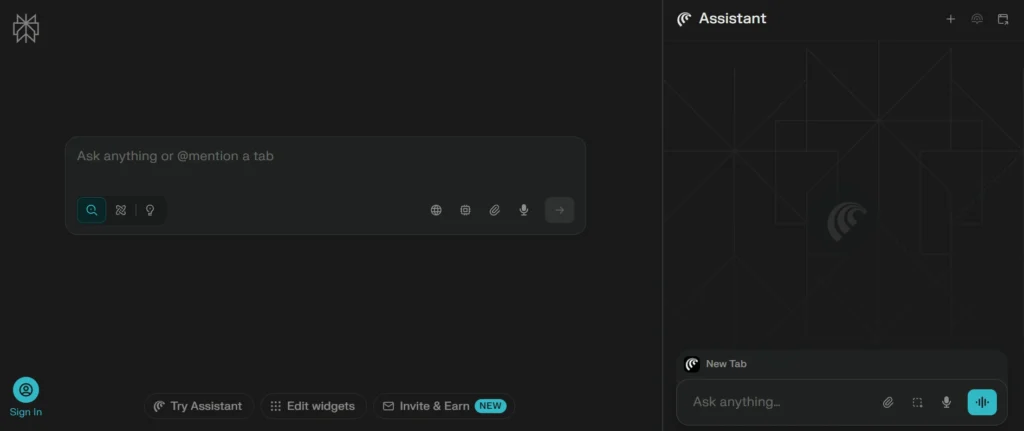This screenshot has height=431, width=1024.
Task: Pop out the Assistant panel window icon
Action: (x=1003, y=19)
